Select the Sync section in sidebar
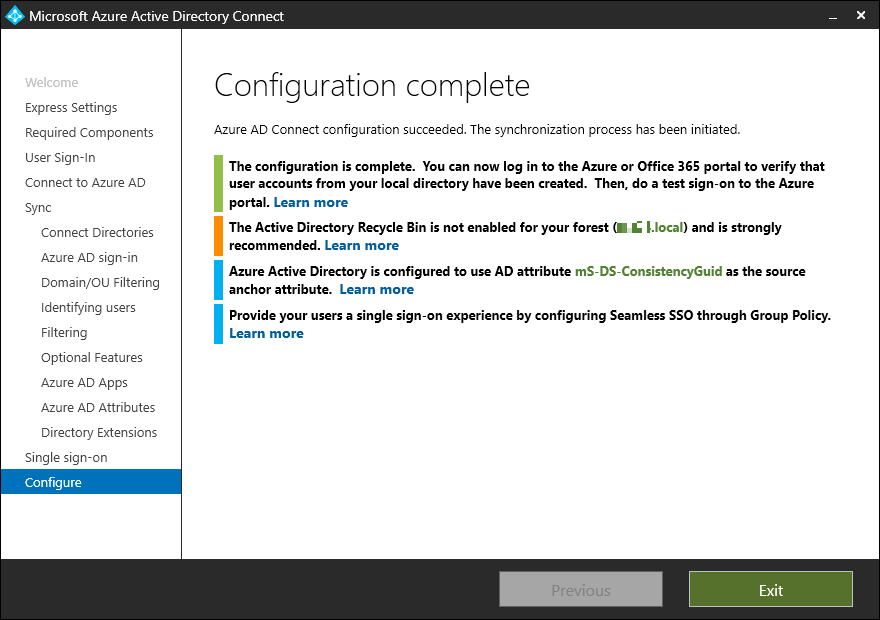The image size is (880, 620). pos(38,208)
